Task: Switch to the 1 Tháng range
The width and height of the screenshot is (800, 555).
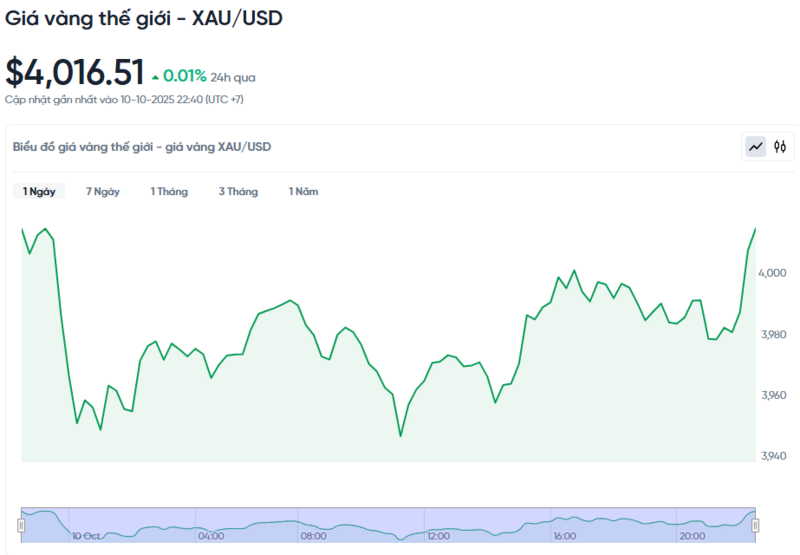Action: pos(169,191)
